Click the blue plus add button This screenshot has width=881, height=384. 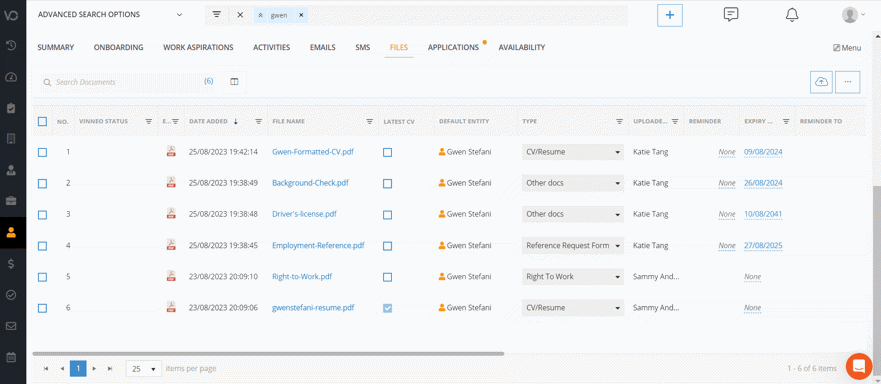click(670, 15)
